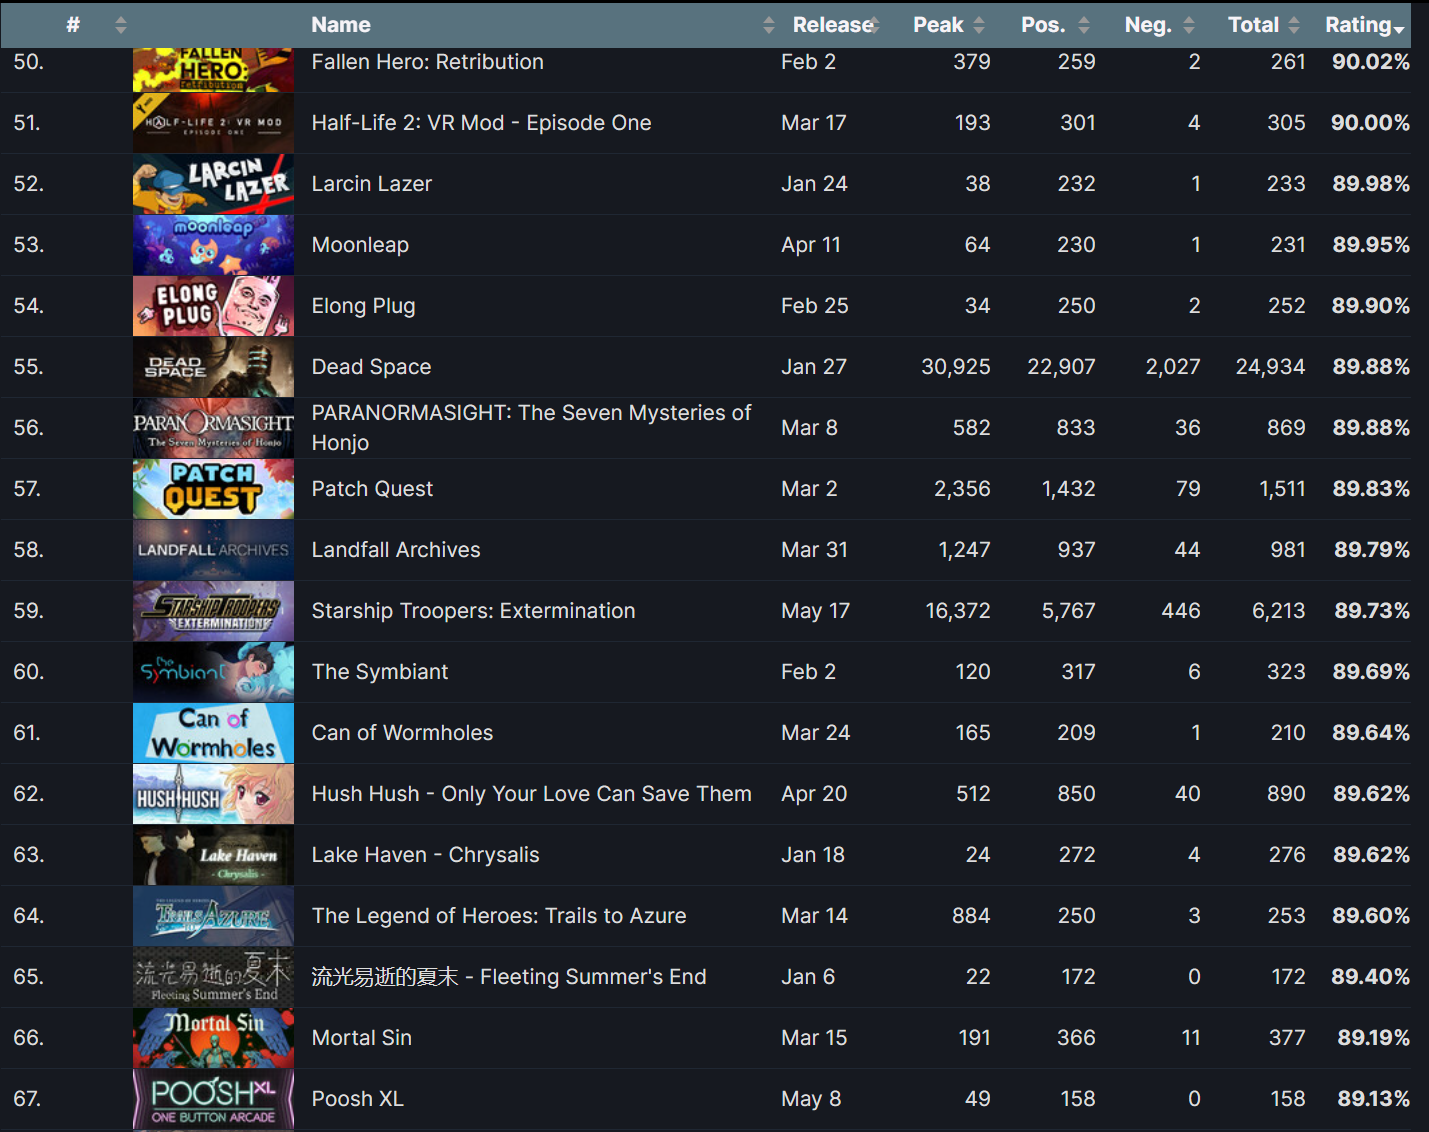
Task: Click the Mar 31 release date
Action: (814, 550)
